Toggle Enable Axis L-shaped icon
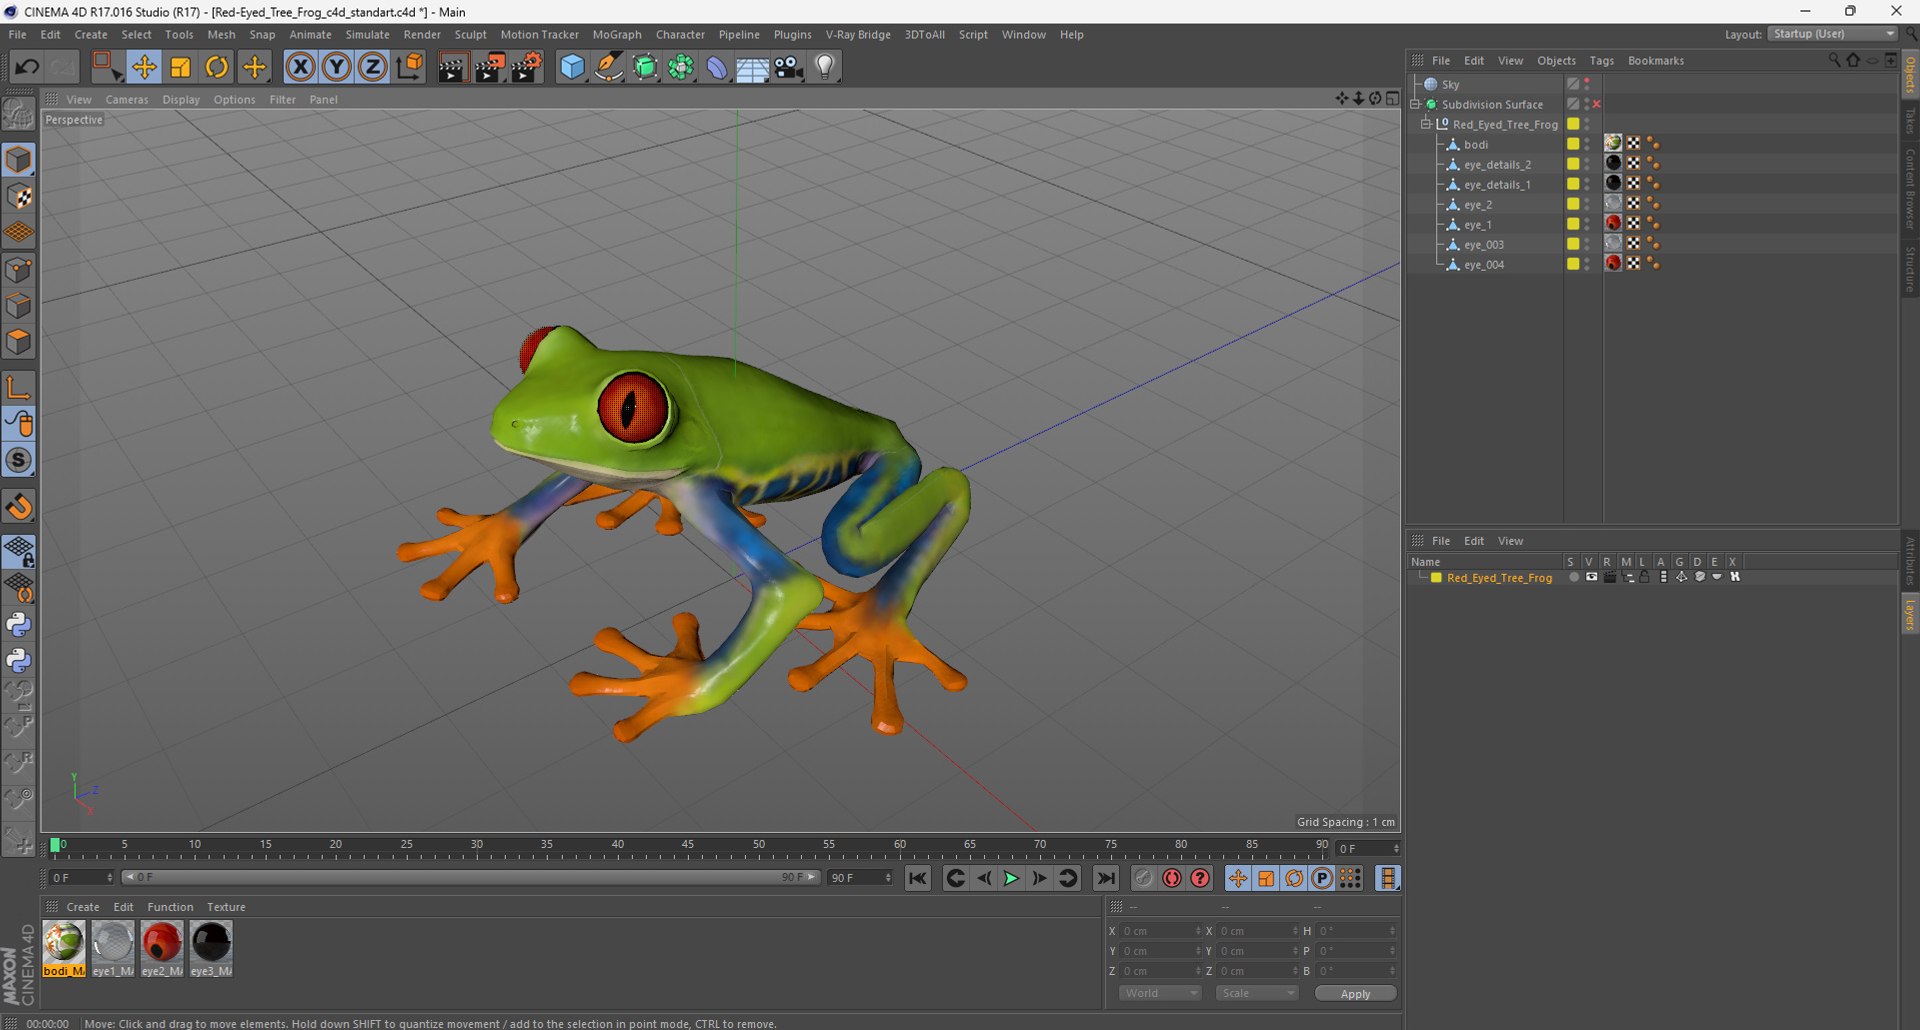 pyautogui.click(x=19, y=387)
